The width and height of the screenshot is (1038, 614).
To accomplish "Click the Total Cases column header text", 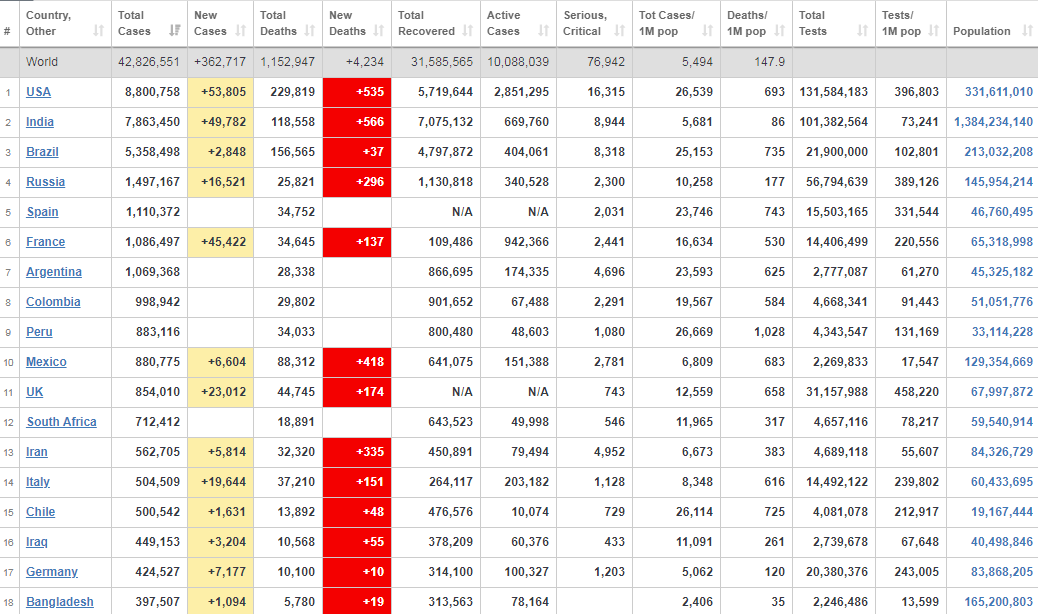I will [x=134, y=23].
